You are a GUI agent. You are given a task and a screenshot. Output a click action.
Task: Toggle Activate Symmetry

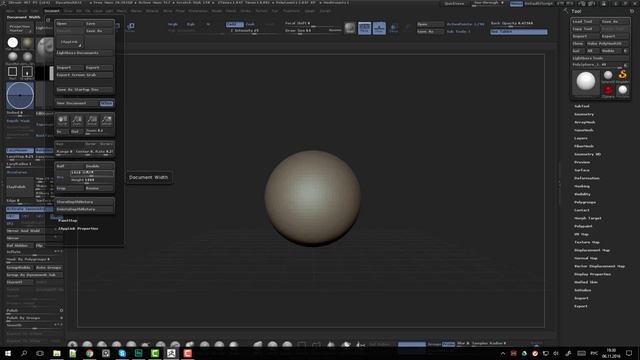(x=29, y=209)
